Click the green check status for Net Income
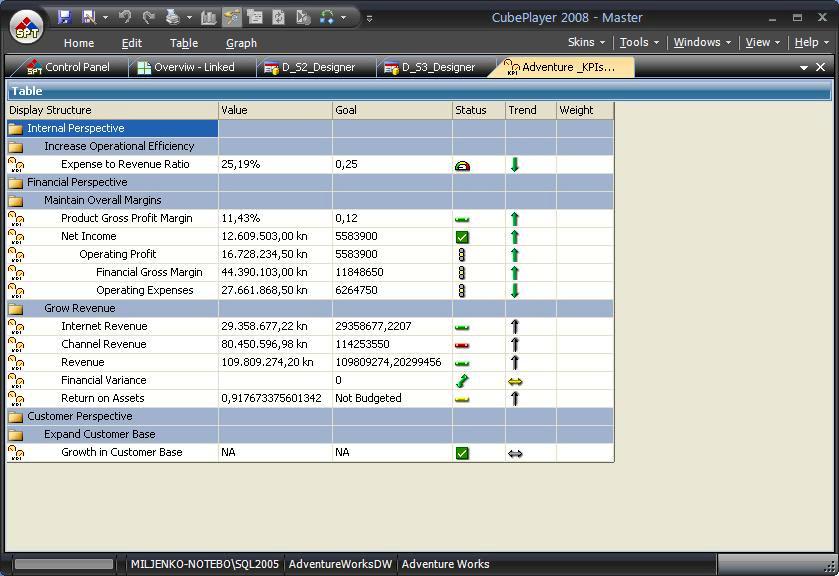Image resolution: width=839 pixels, height=576 pixels. click(462, 237)
